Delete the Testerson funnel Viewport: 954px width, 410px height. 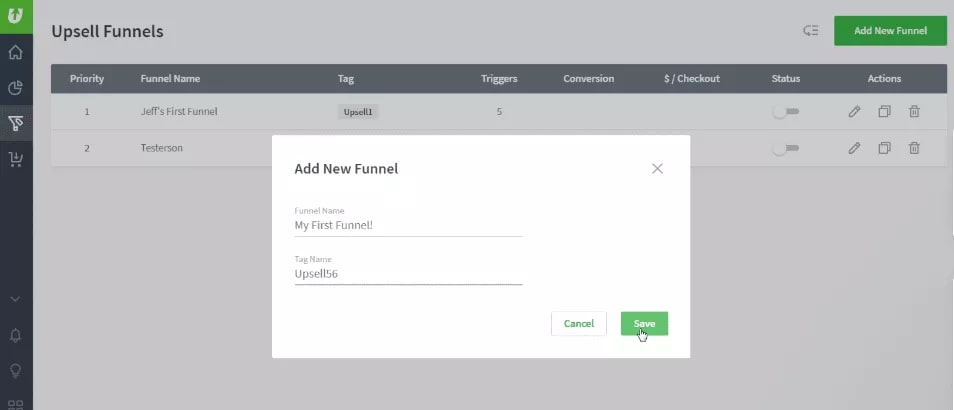914,148
